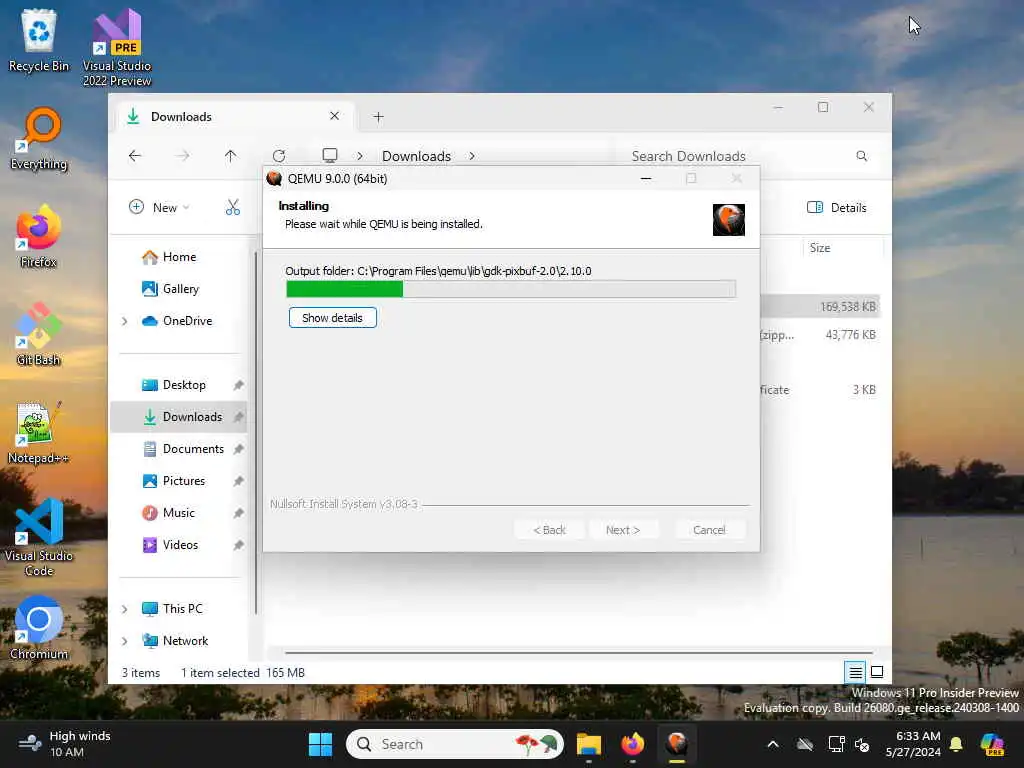The height and width of the screenshot is (768, 1024).
Task: Click the 169,538 KB file size
Action: (x=848, y=307)
